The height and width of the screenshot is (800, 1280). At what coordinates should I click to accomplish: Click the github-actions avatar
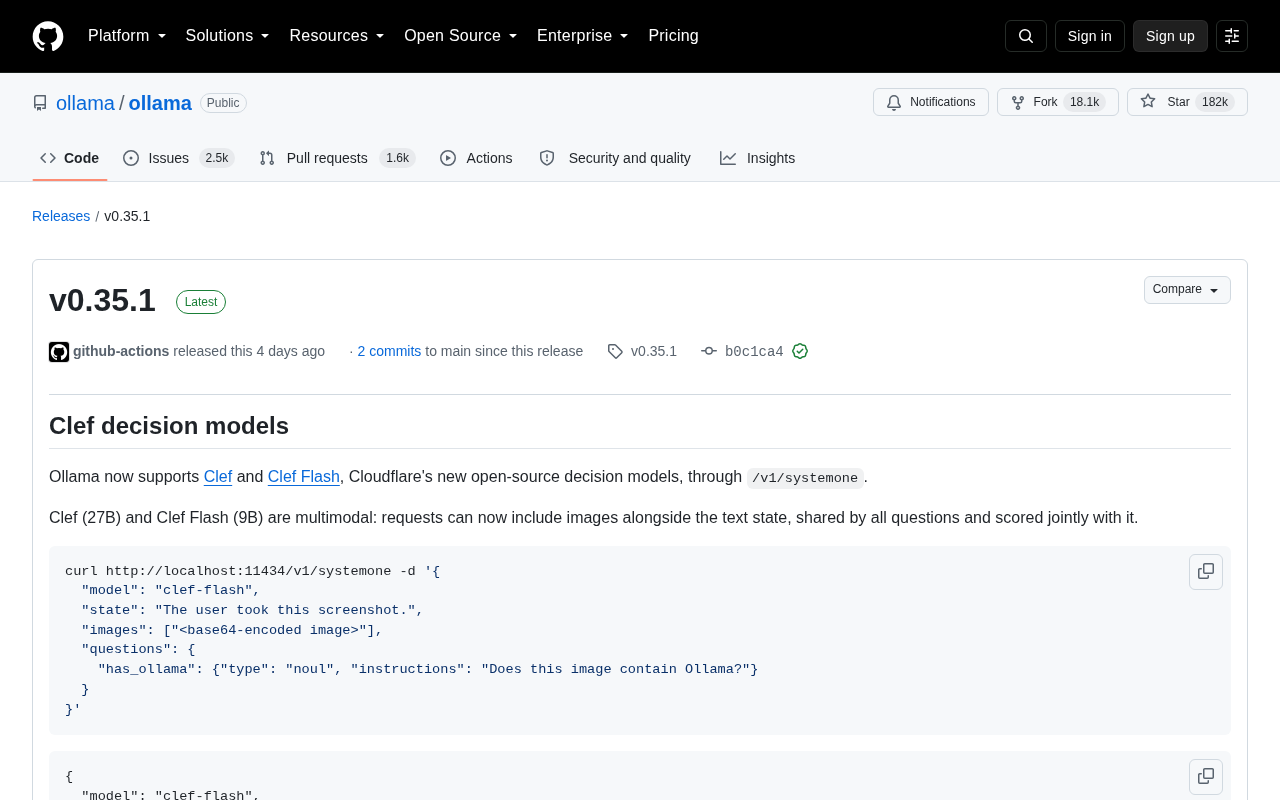point(59,352)
